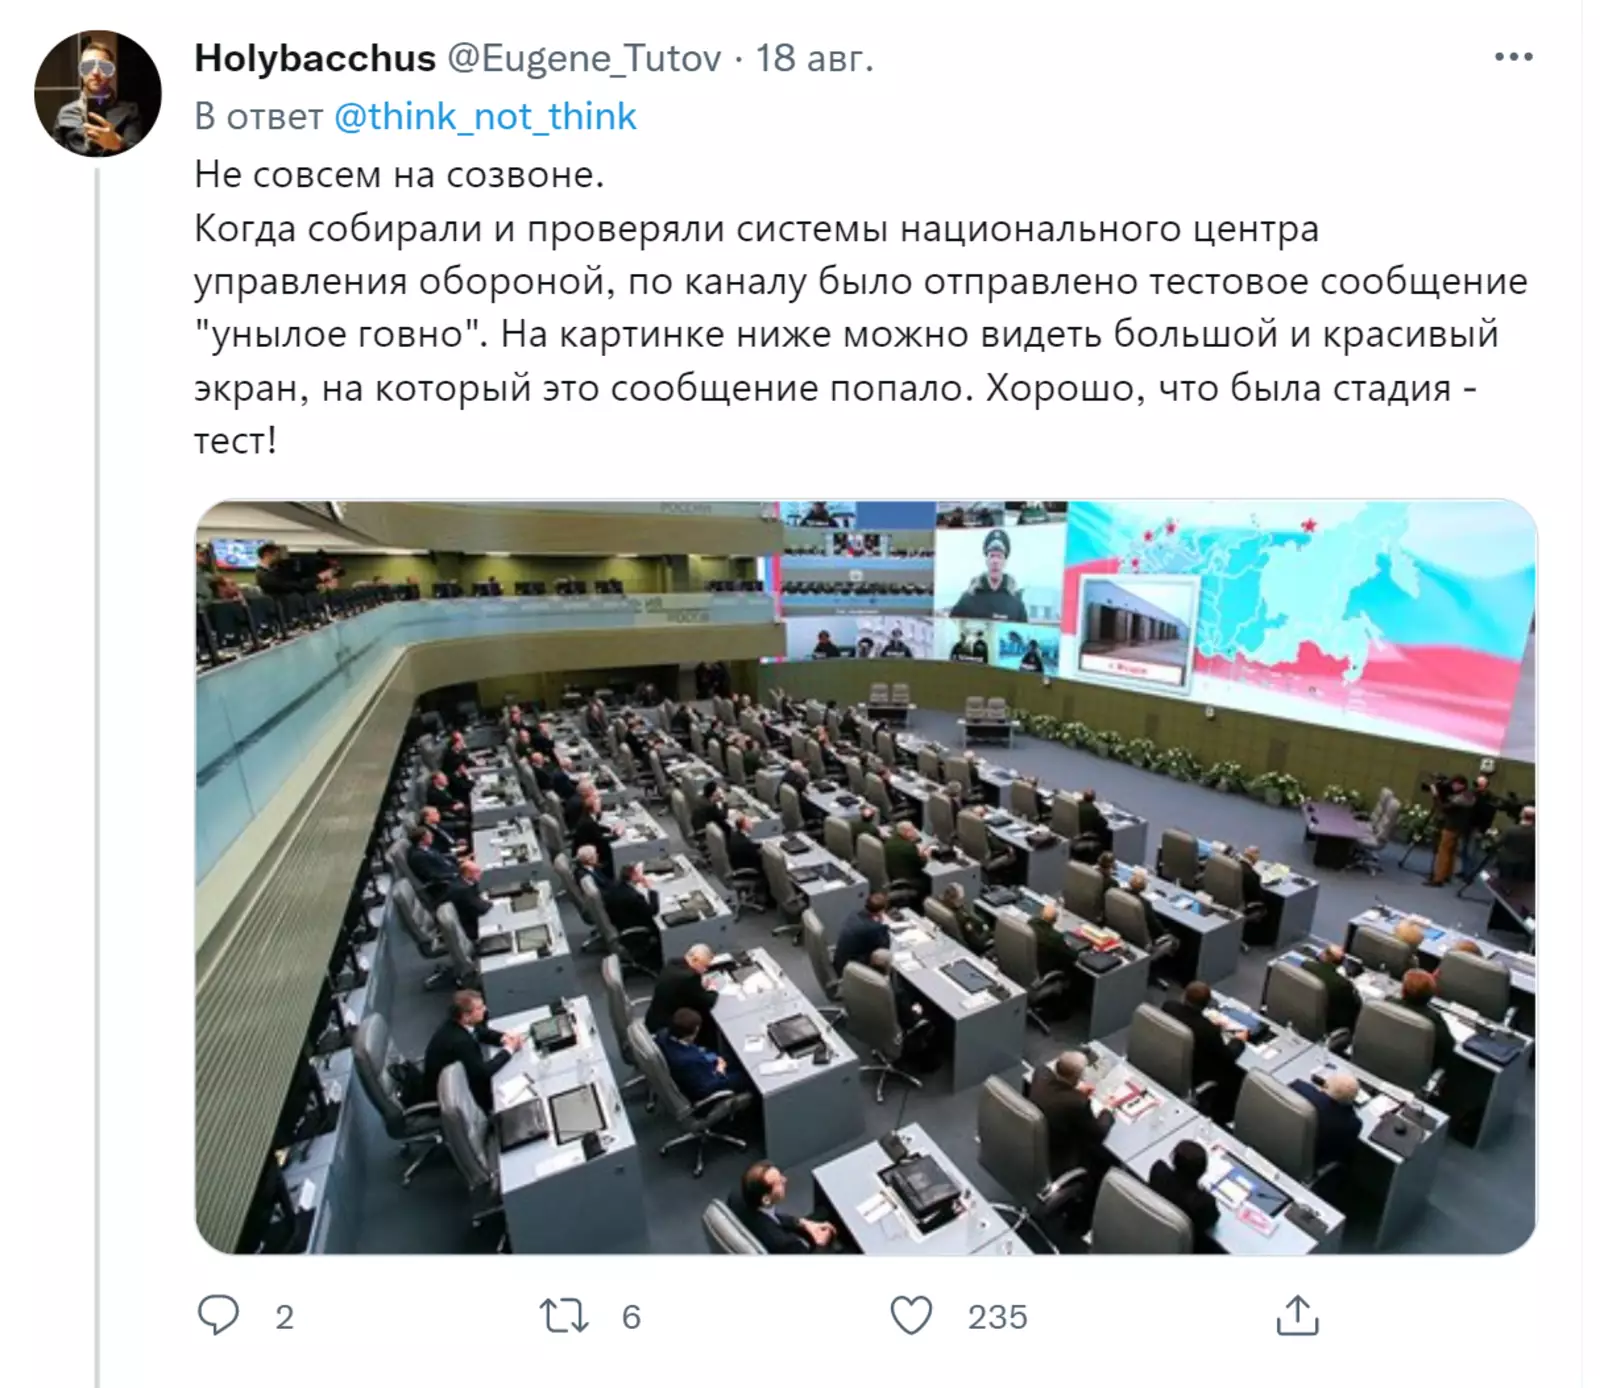Open the @think_not_think mention
The height and width of the screenshot is (1388, 1600).
coord(484,117)
